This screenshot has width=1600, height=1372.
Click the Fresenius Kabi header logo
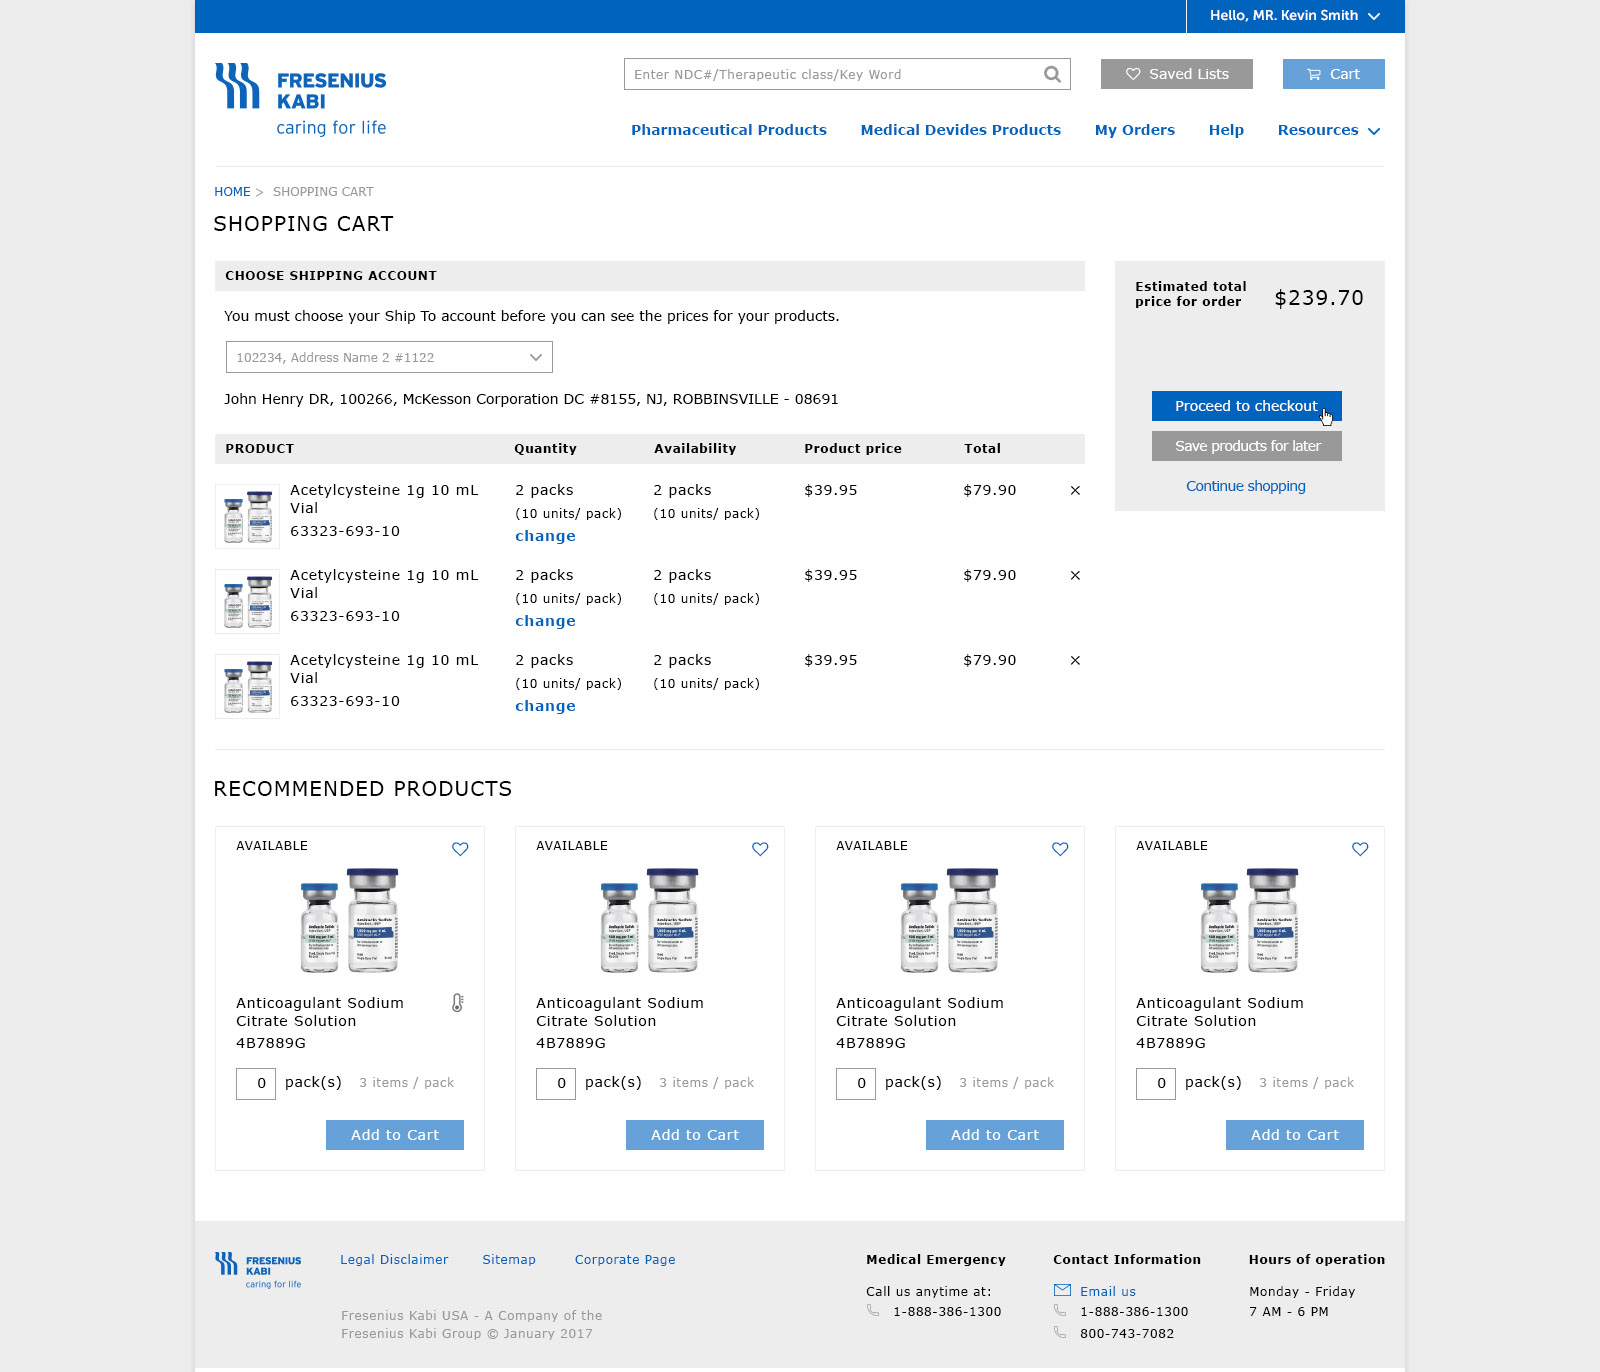300,99
